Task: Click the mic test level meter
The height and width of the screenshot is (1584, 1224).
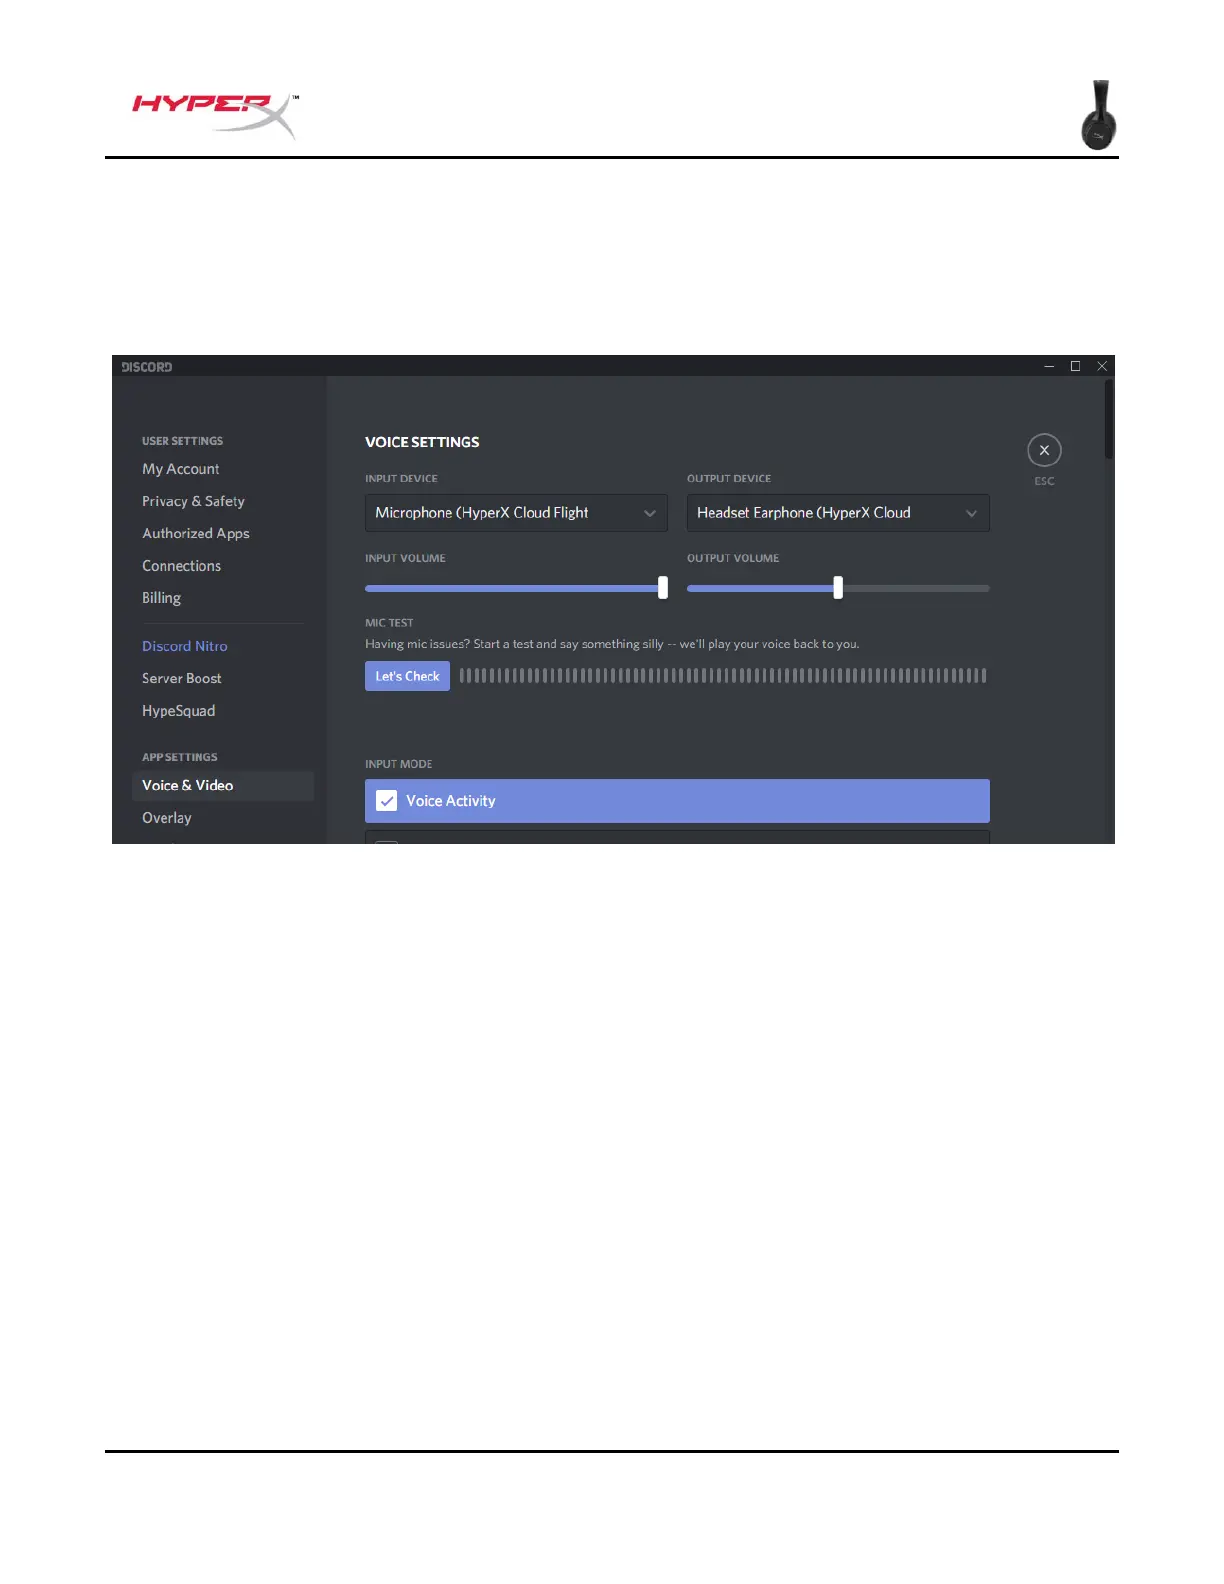Action: 723,676
